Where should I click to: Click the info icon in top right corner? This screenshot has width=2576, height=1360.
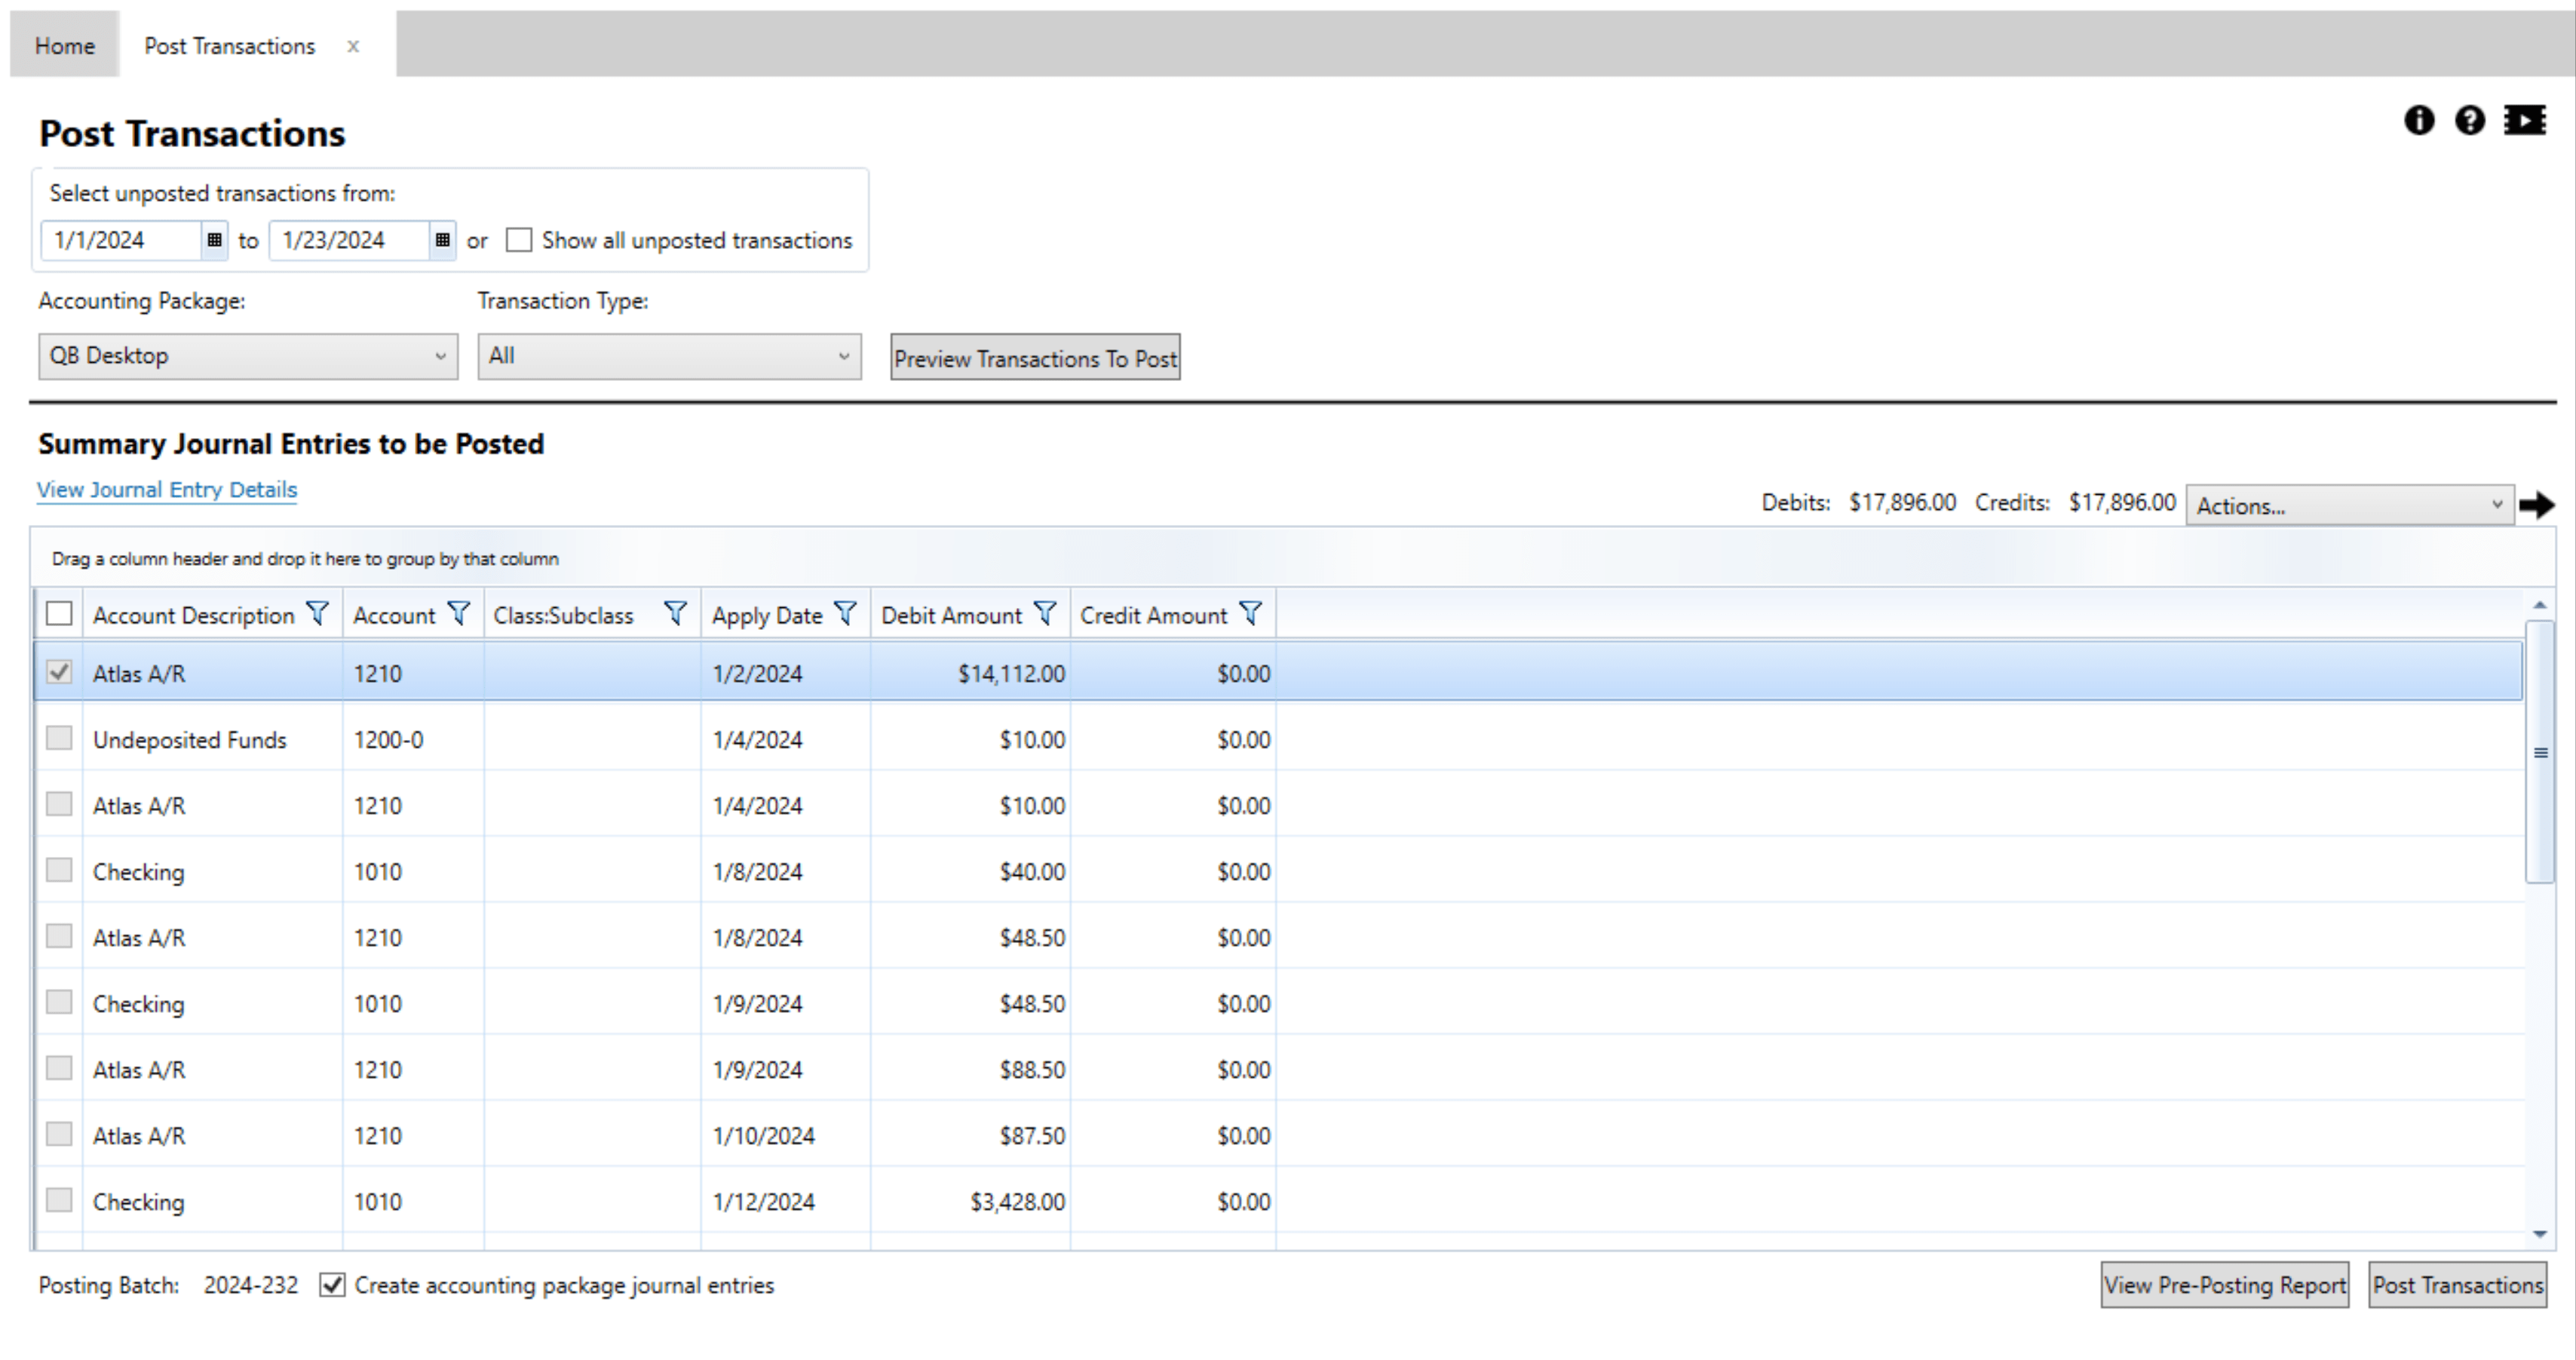pyautogui.click(x=2420, y=120)
